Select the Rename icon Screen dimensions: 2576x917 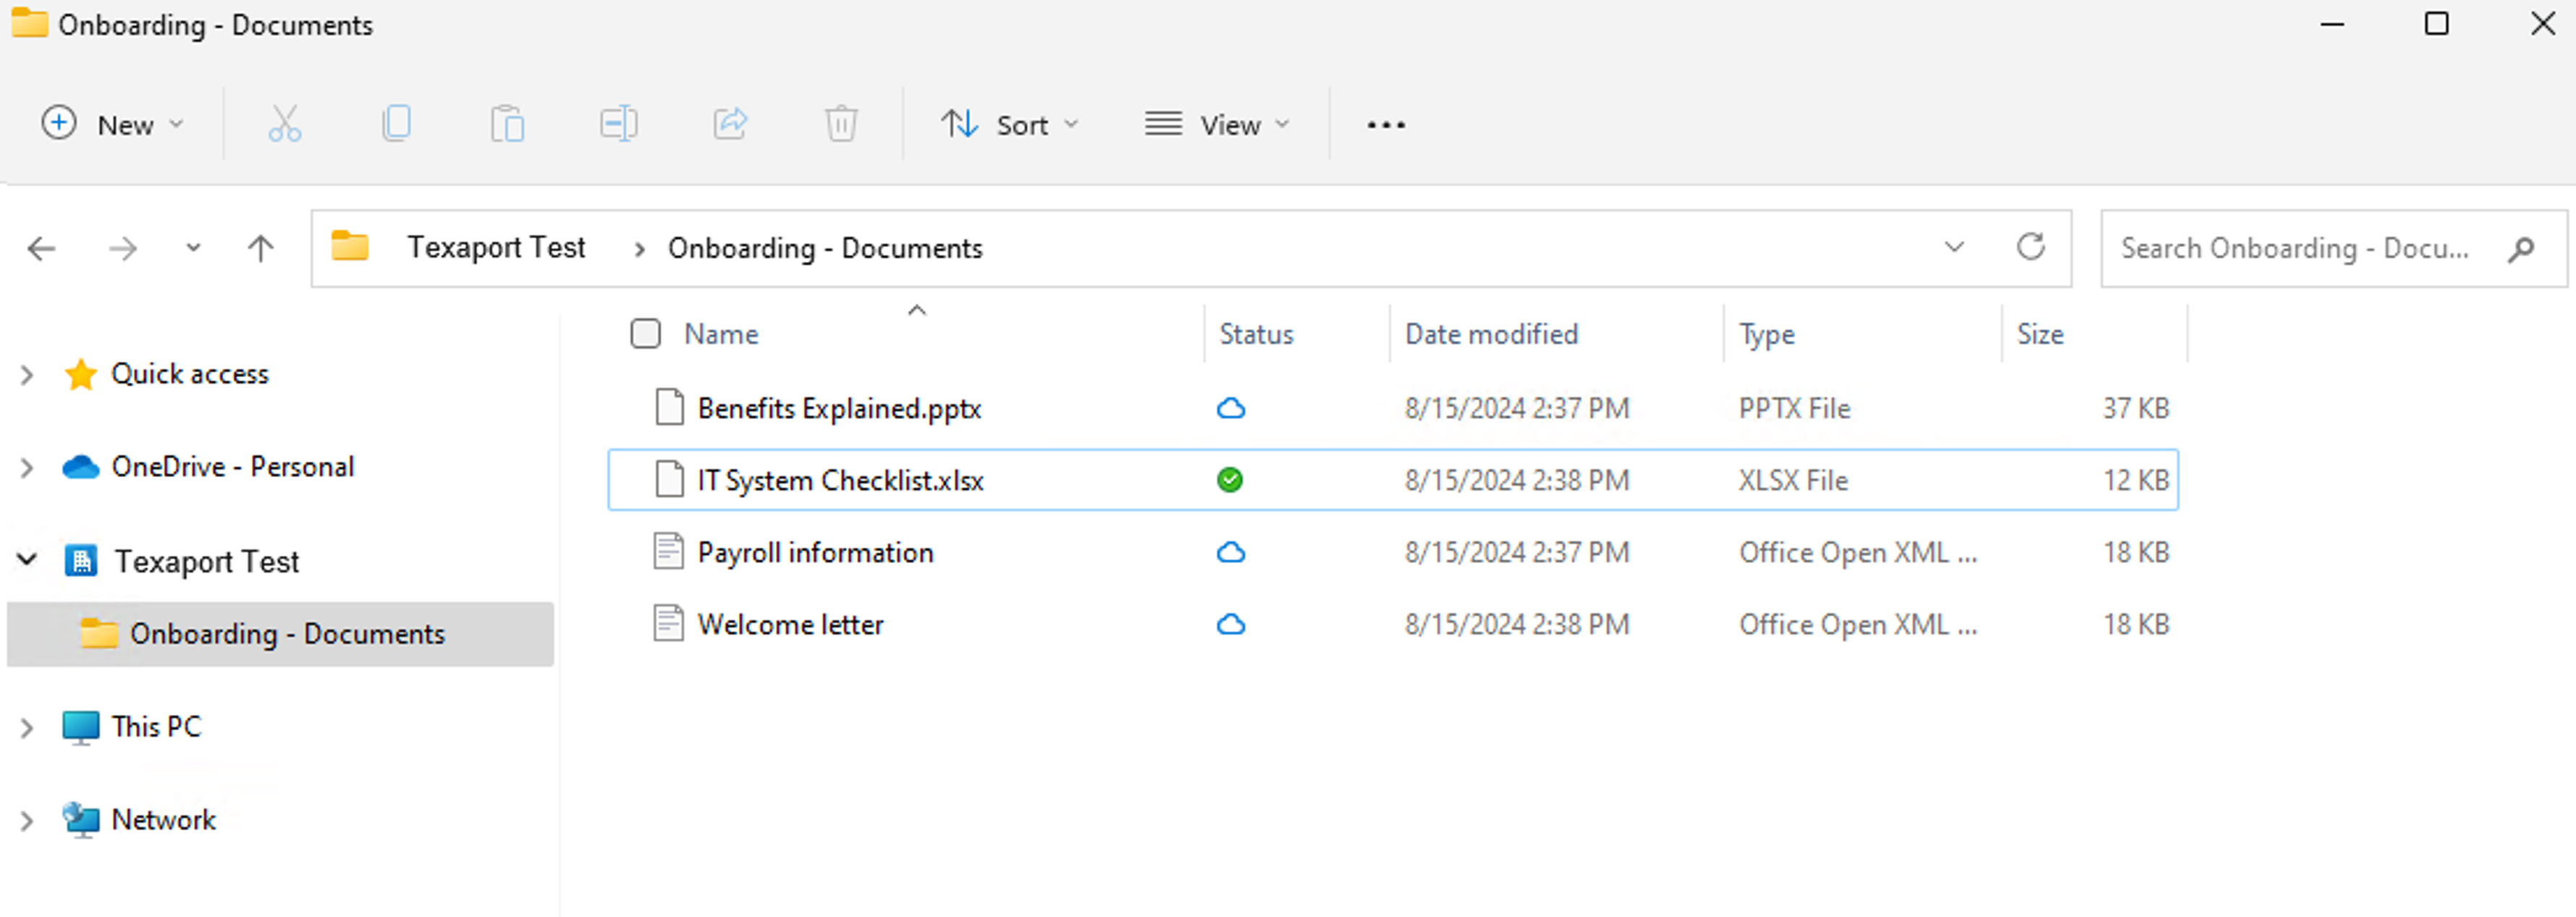tap(619, 124)
